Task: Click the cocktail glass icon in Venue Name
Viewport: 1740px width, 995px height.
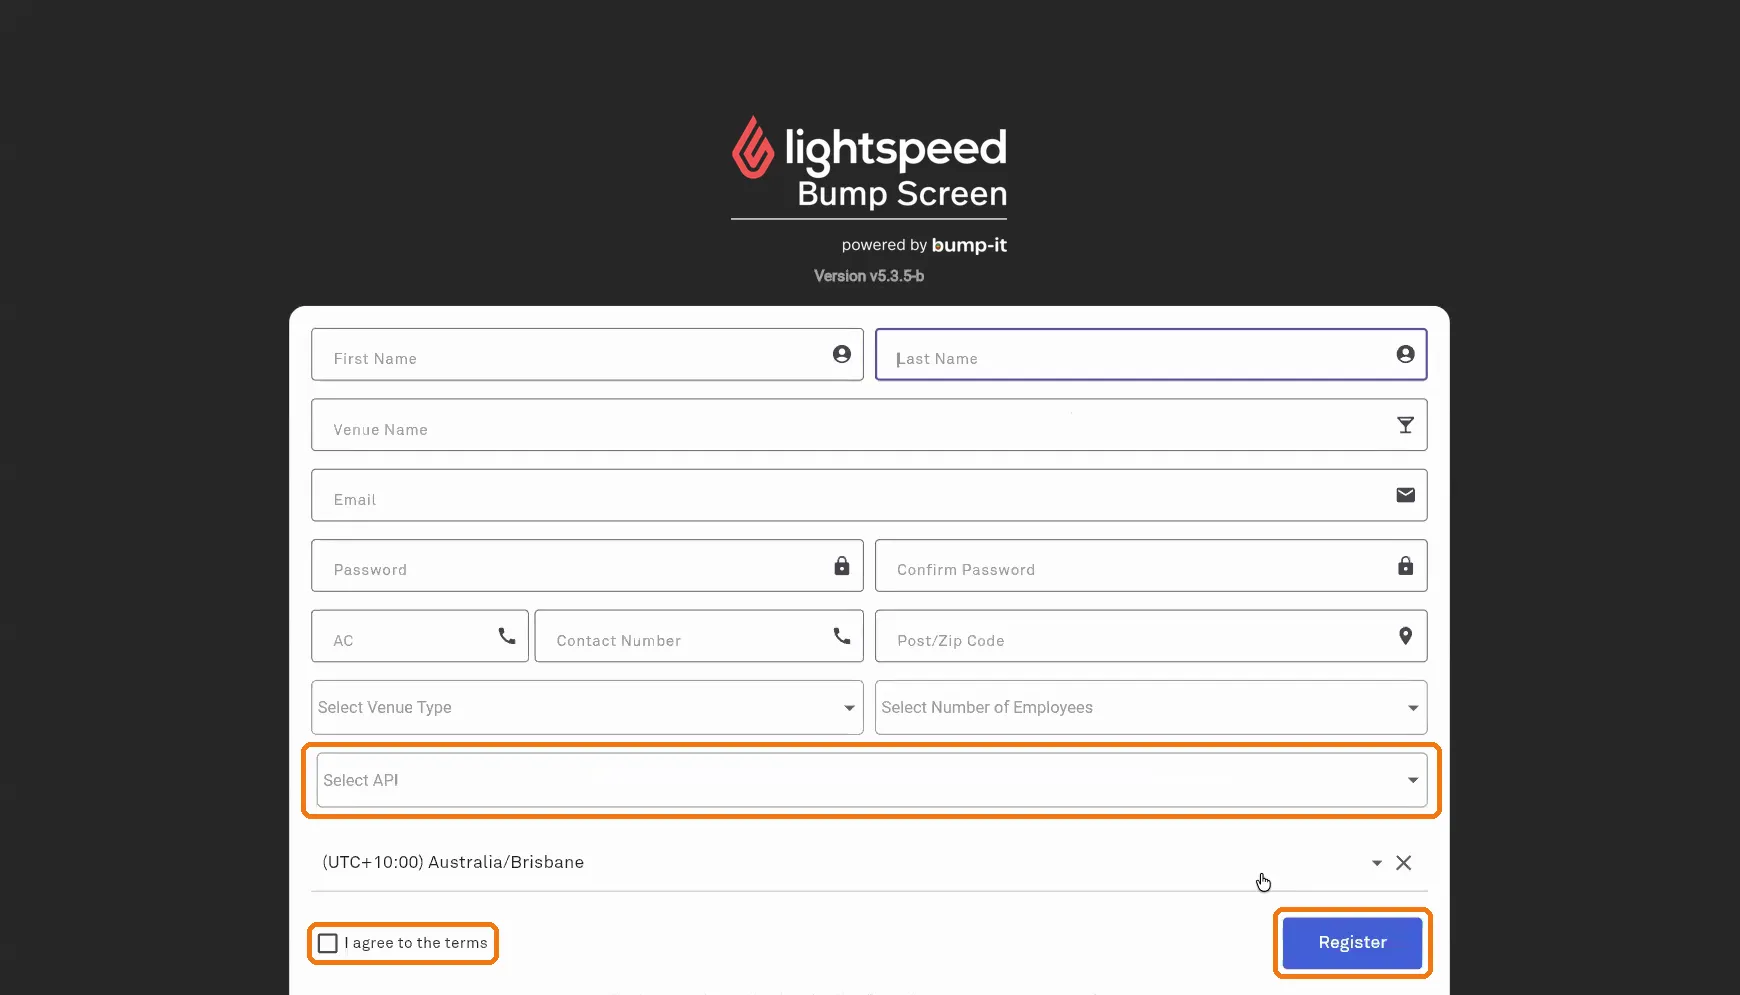Action: [1405, 425]
